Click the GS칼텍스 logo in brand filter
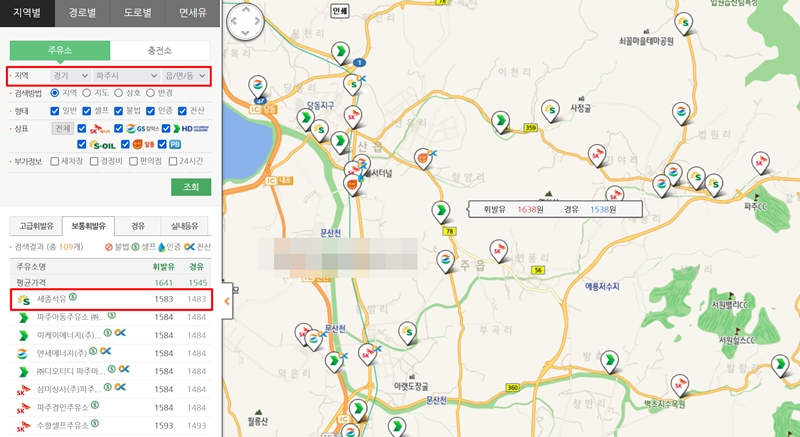 pos(143,128)
